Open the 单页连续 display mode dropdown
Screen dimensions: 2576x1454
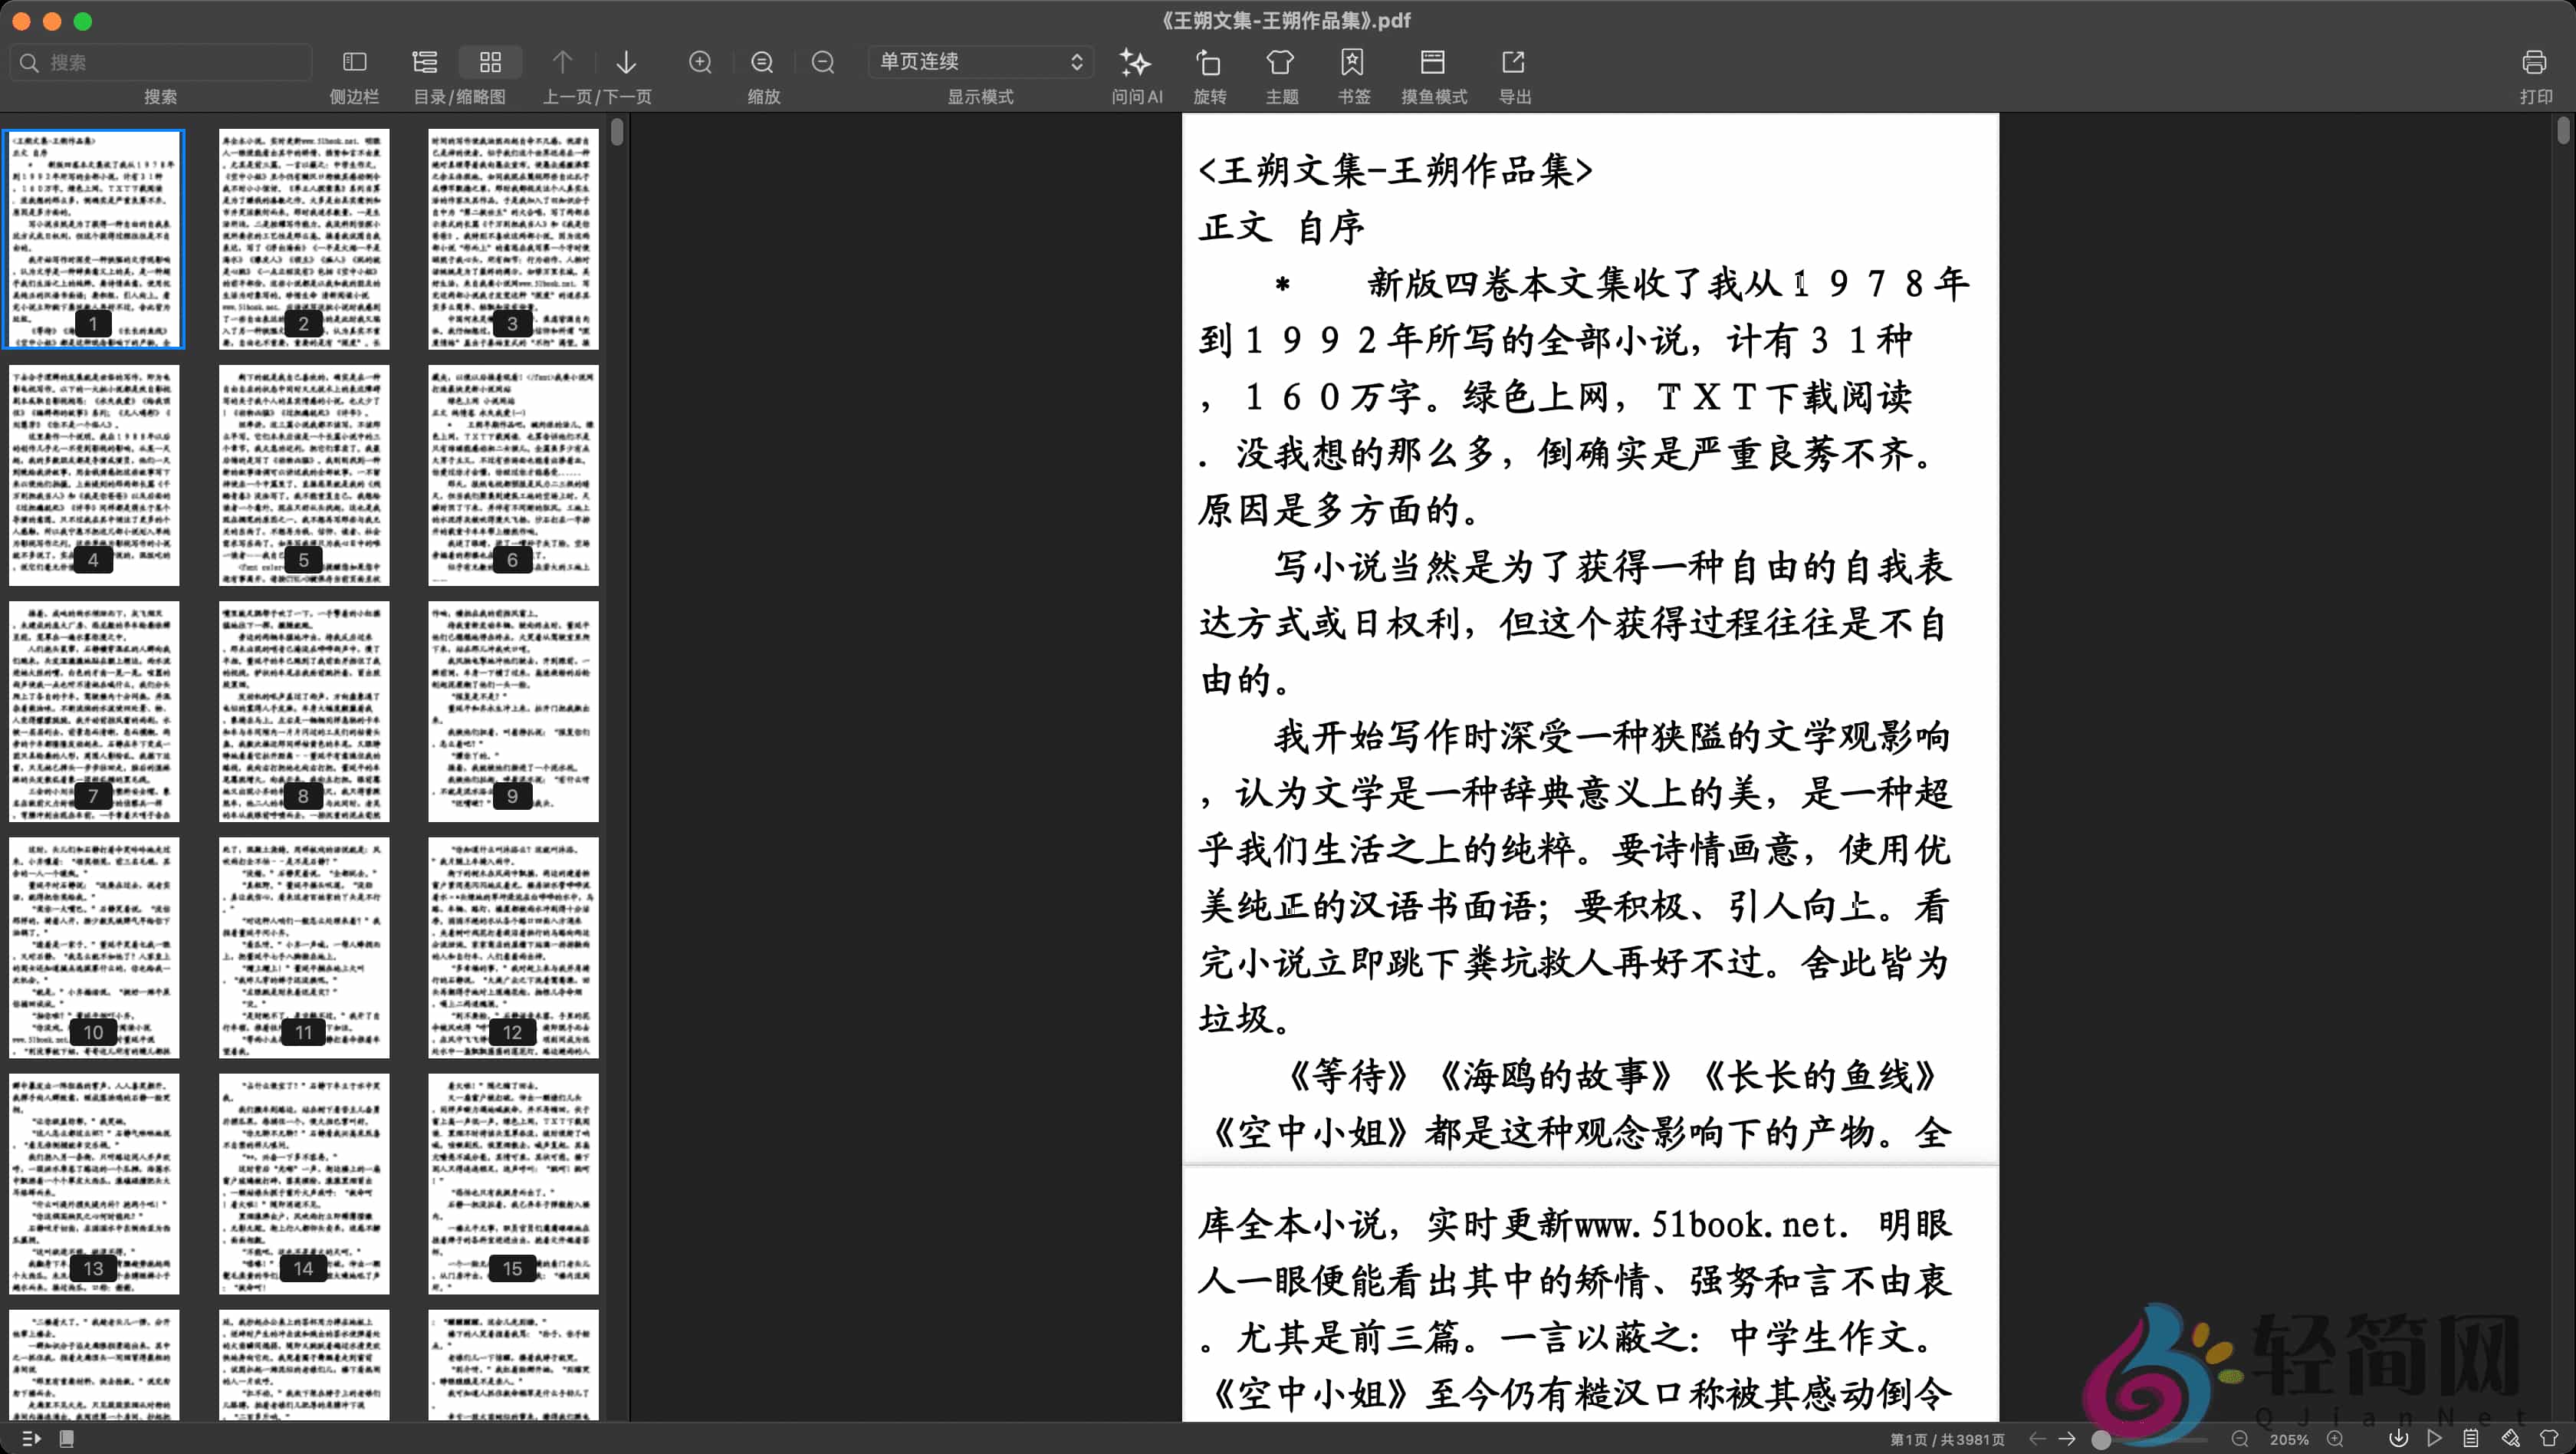[x=979, y=61]
